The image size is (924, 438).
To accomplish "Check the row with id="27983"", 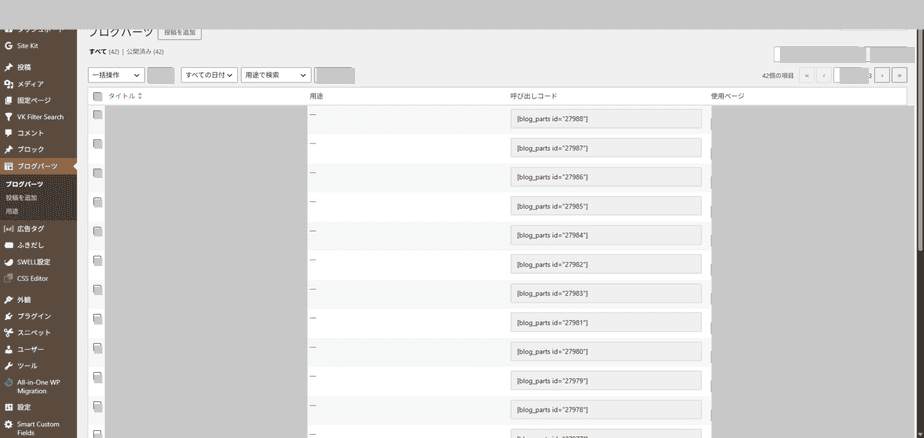I will 98,289.
